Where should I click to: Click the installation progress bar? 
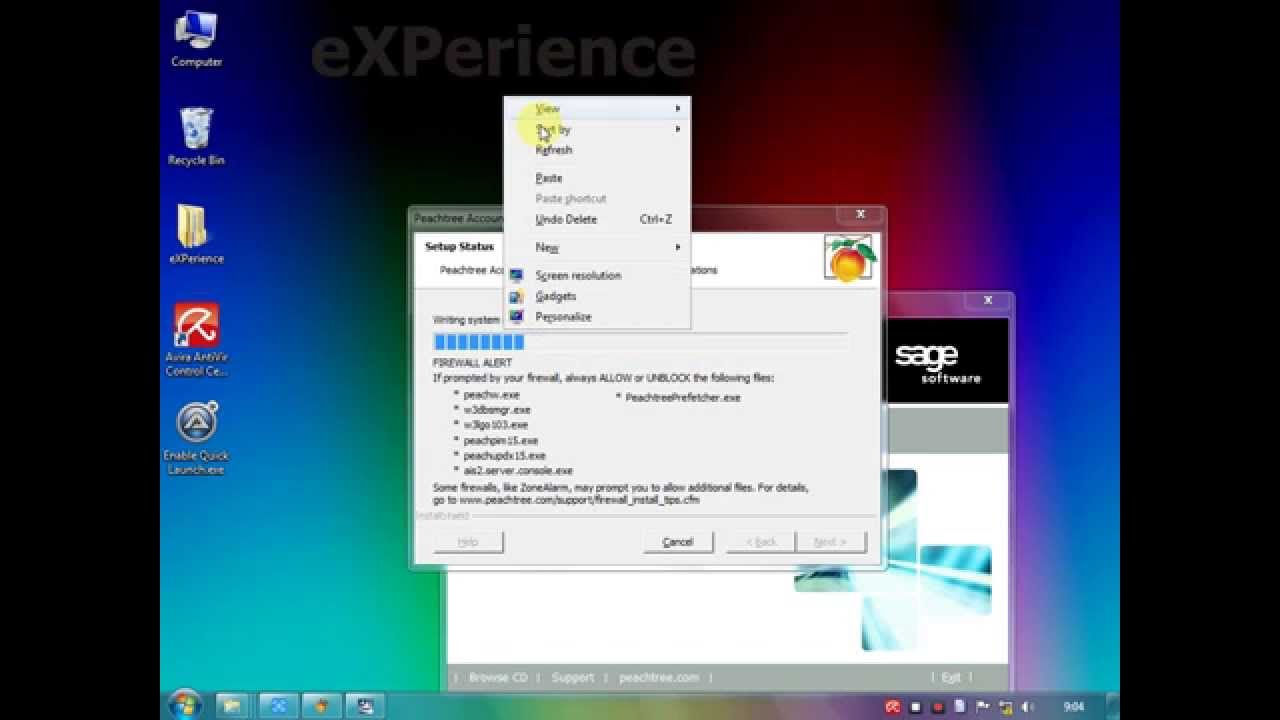[x=641, y=342]
